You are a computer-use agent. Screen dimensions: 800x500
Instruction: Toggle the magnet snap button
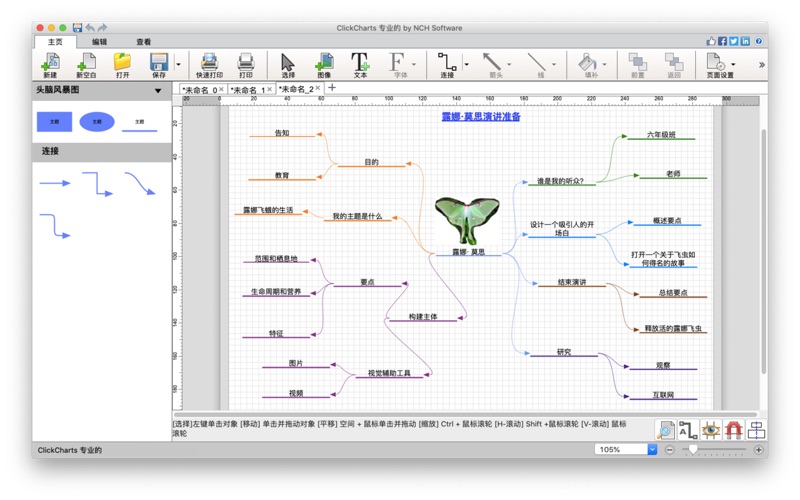coord(733,430)
